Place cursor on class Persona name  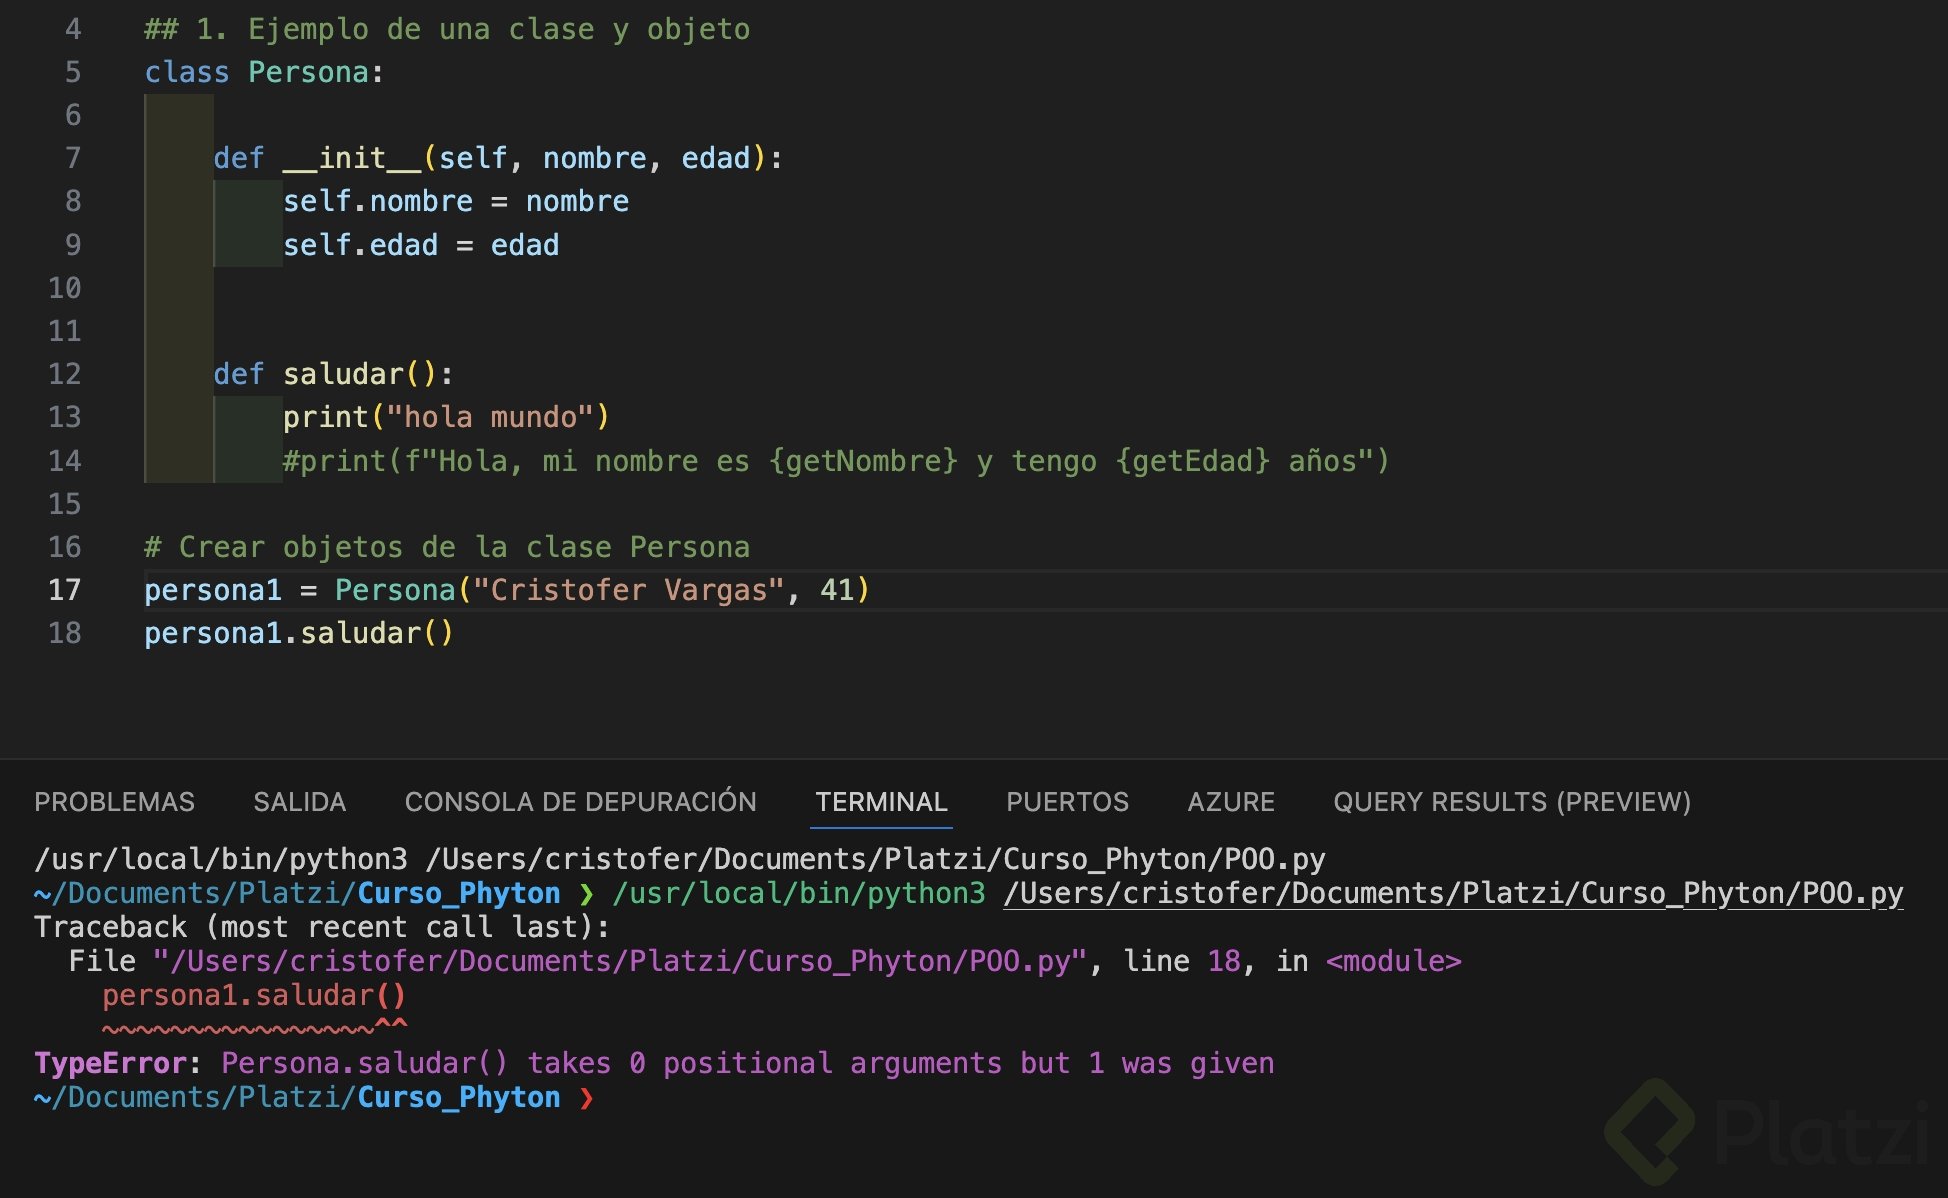coord(308,72)
